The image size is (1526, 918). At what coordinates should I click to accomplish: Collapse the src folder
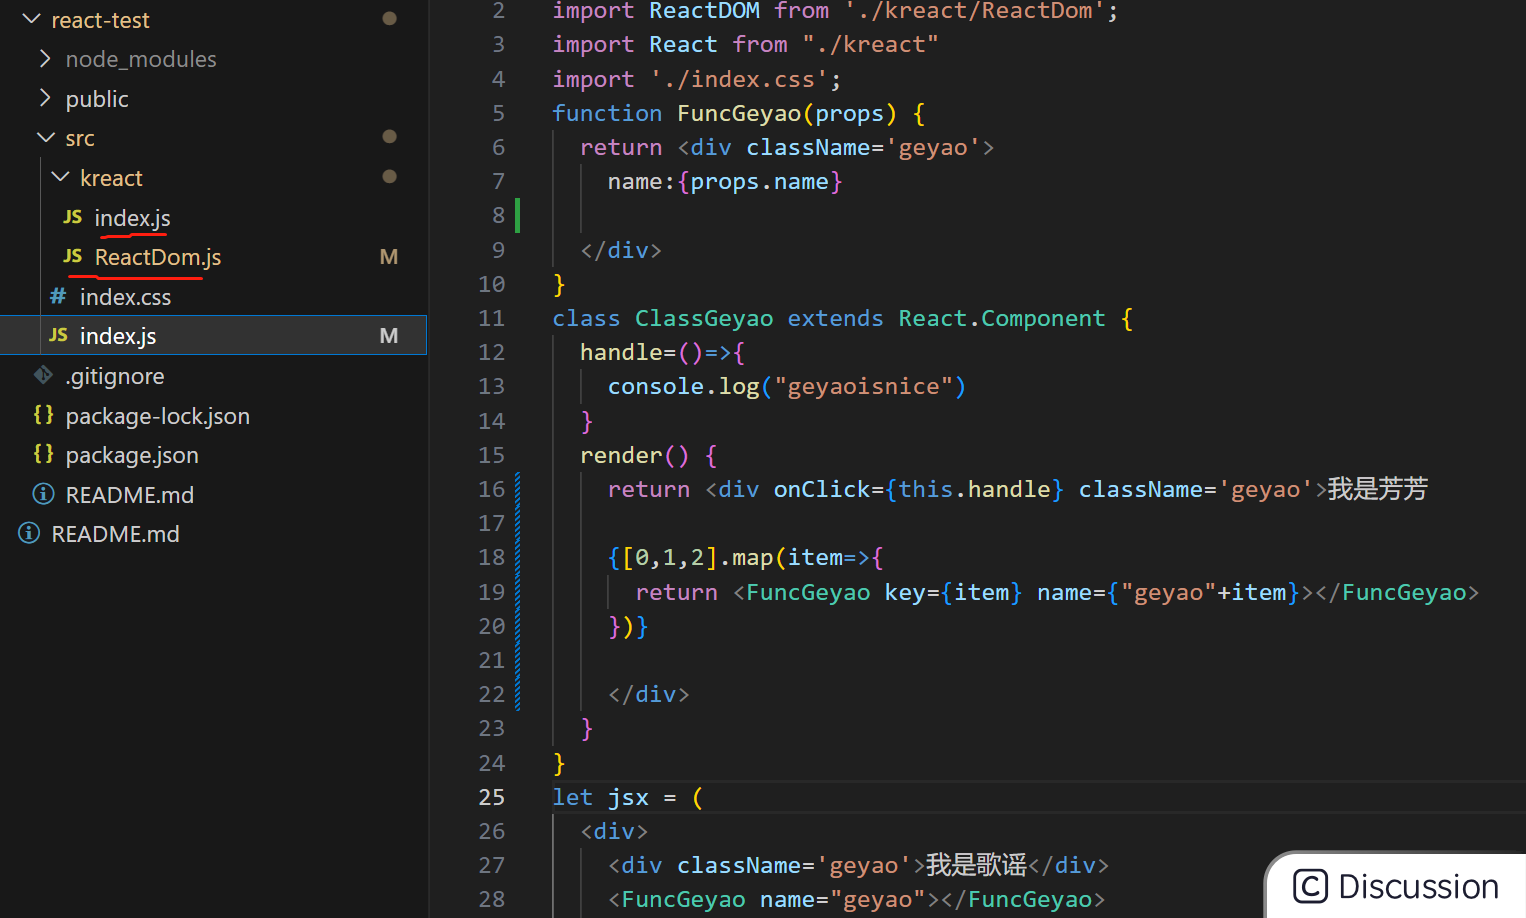44,137
